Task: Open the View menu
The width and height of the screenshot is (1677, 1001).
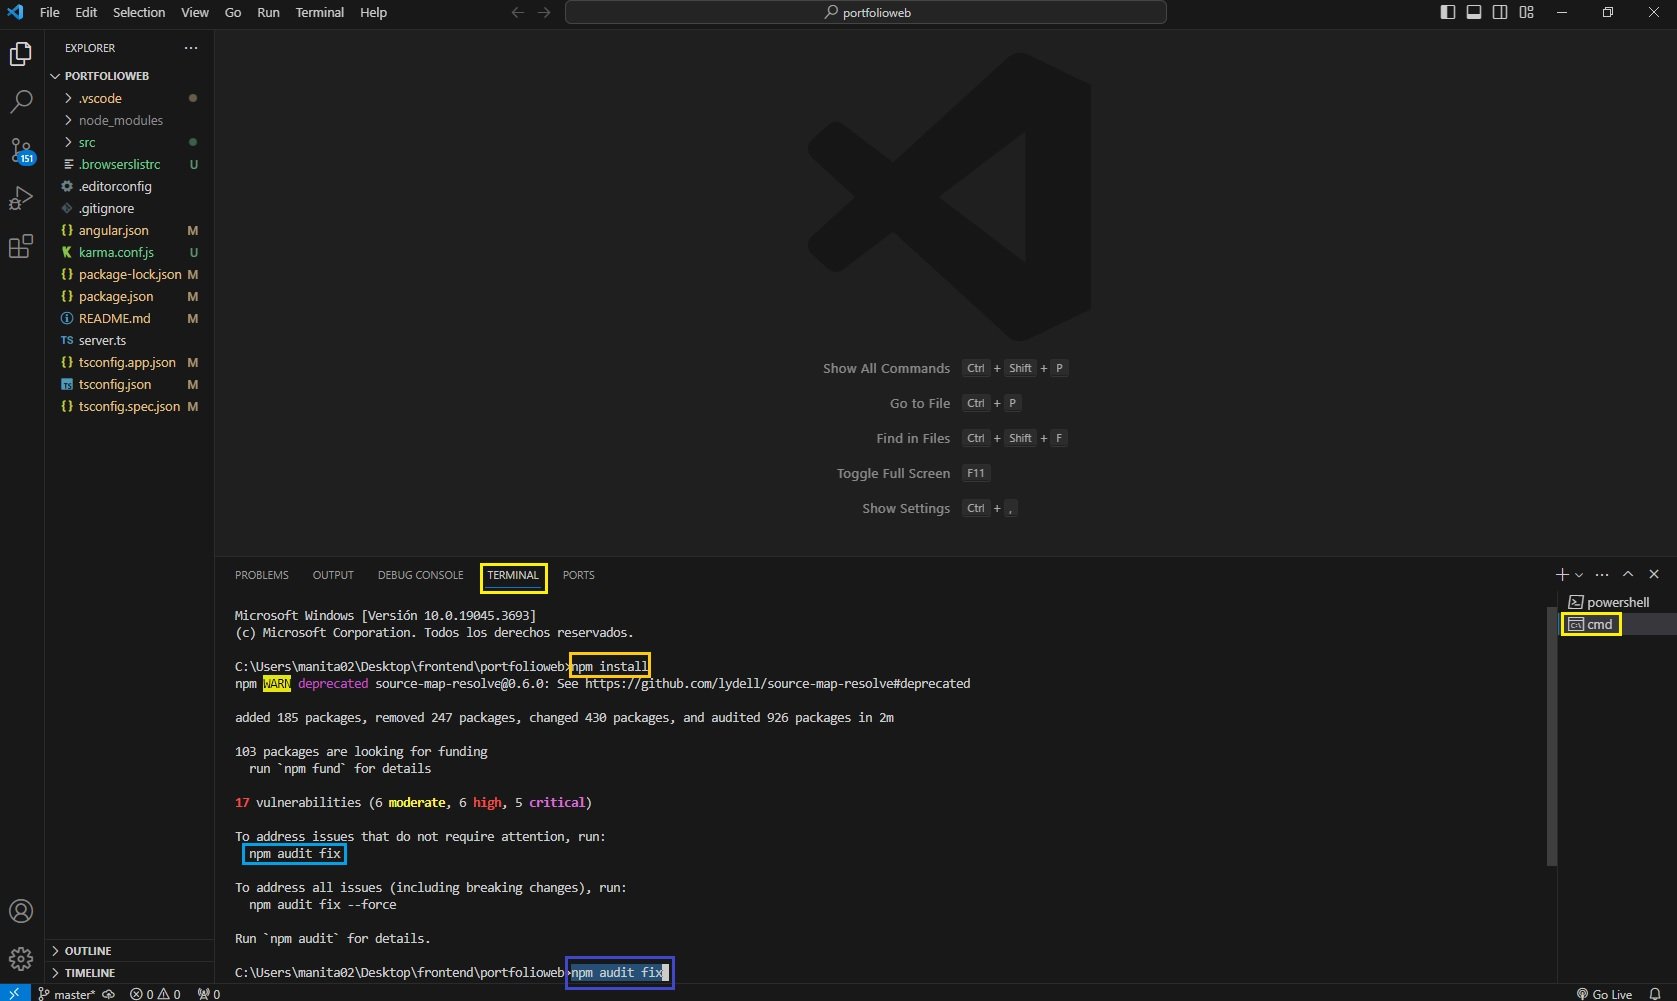Action: 195,12
